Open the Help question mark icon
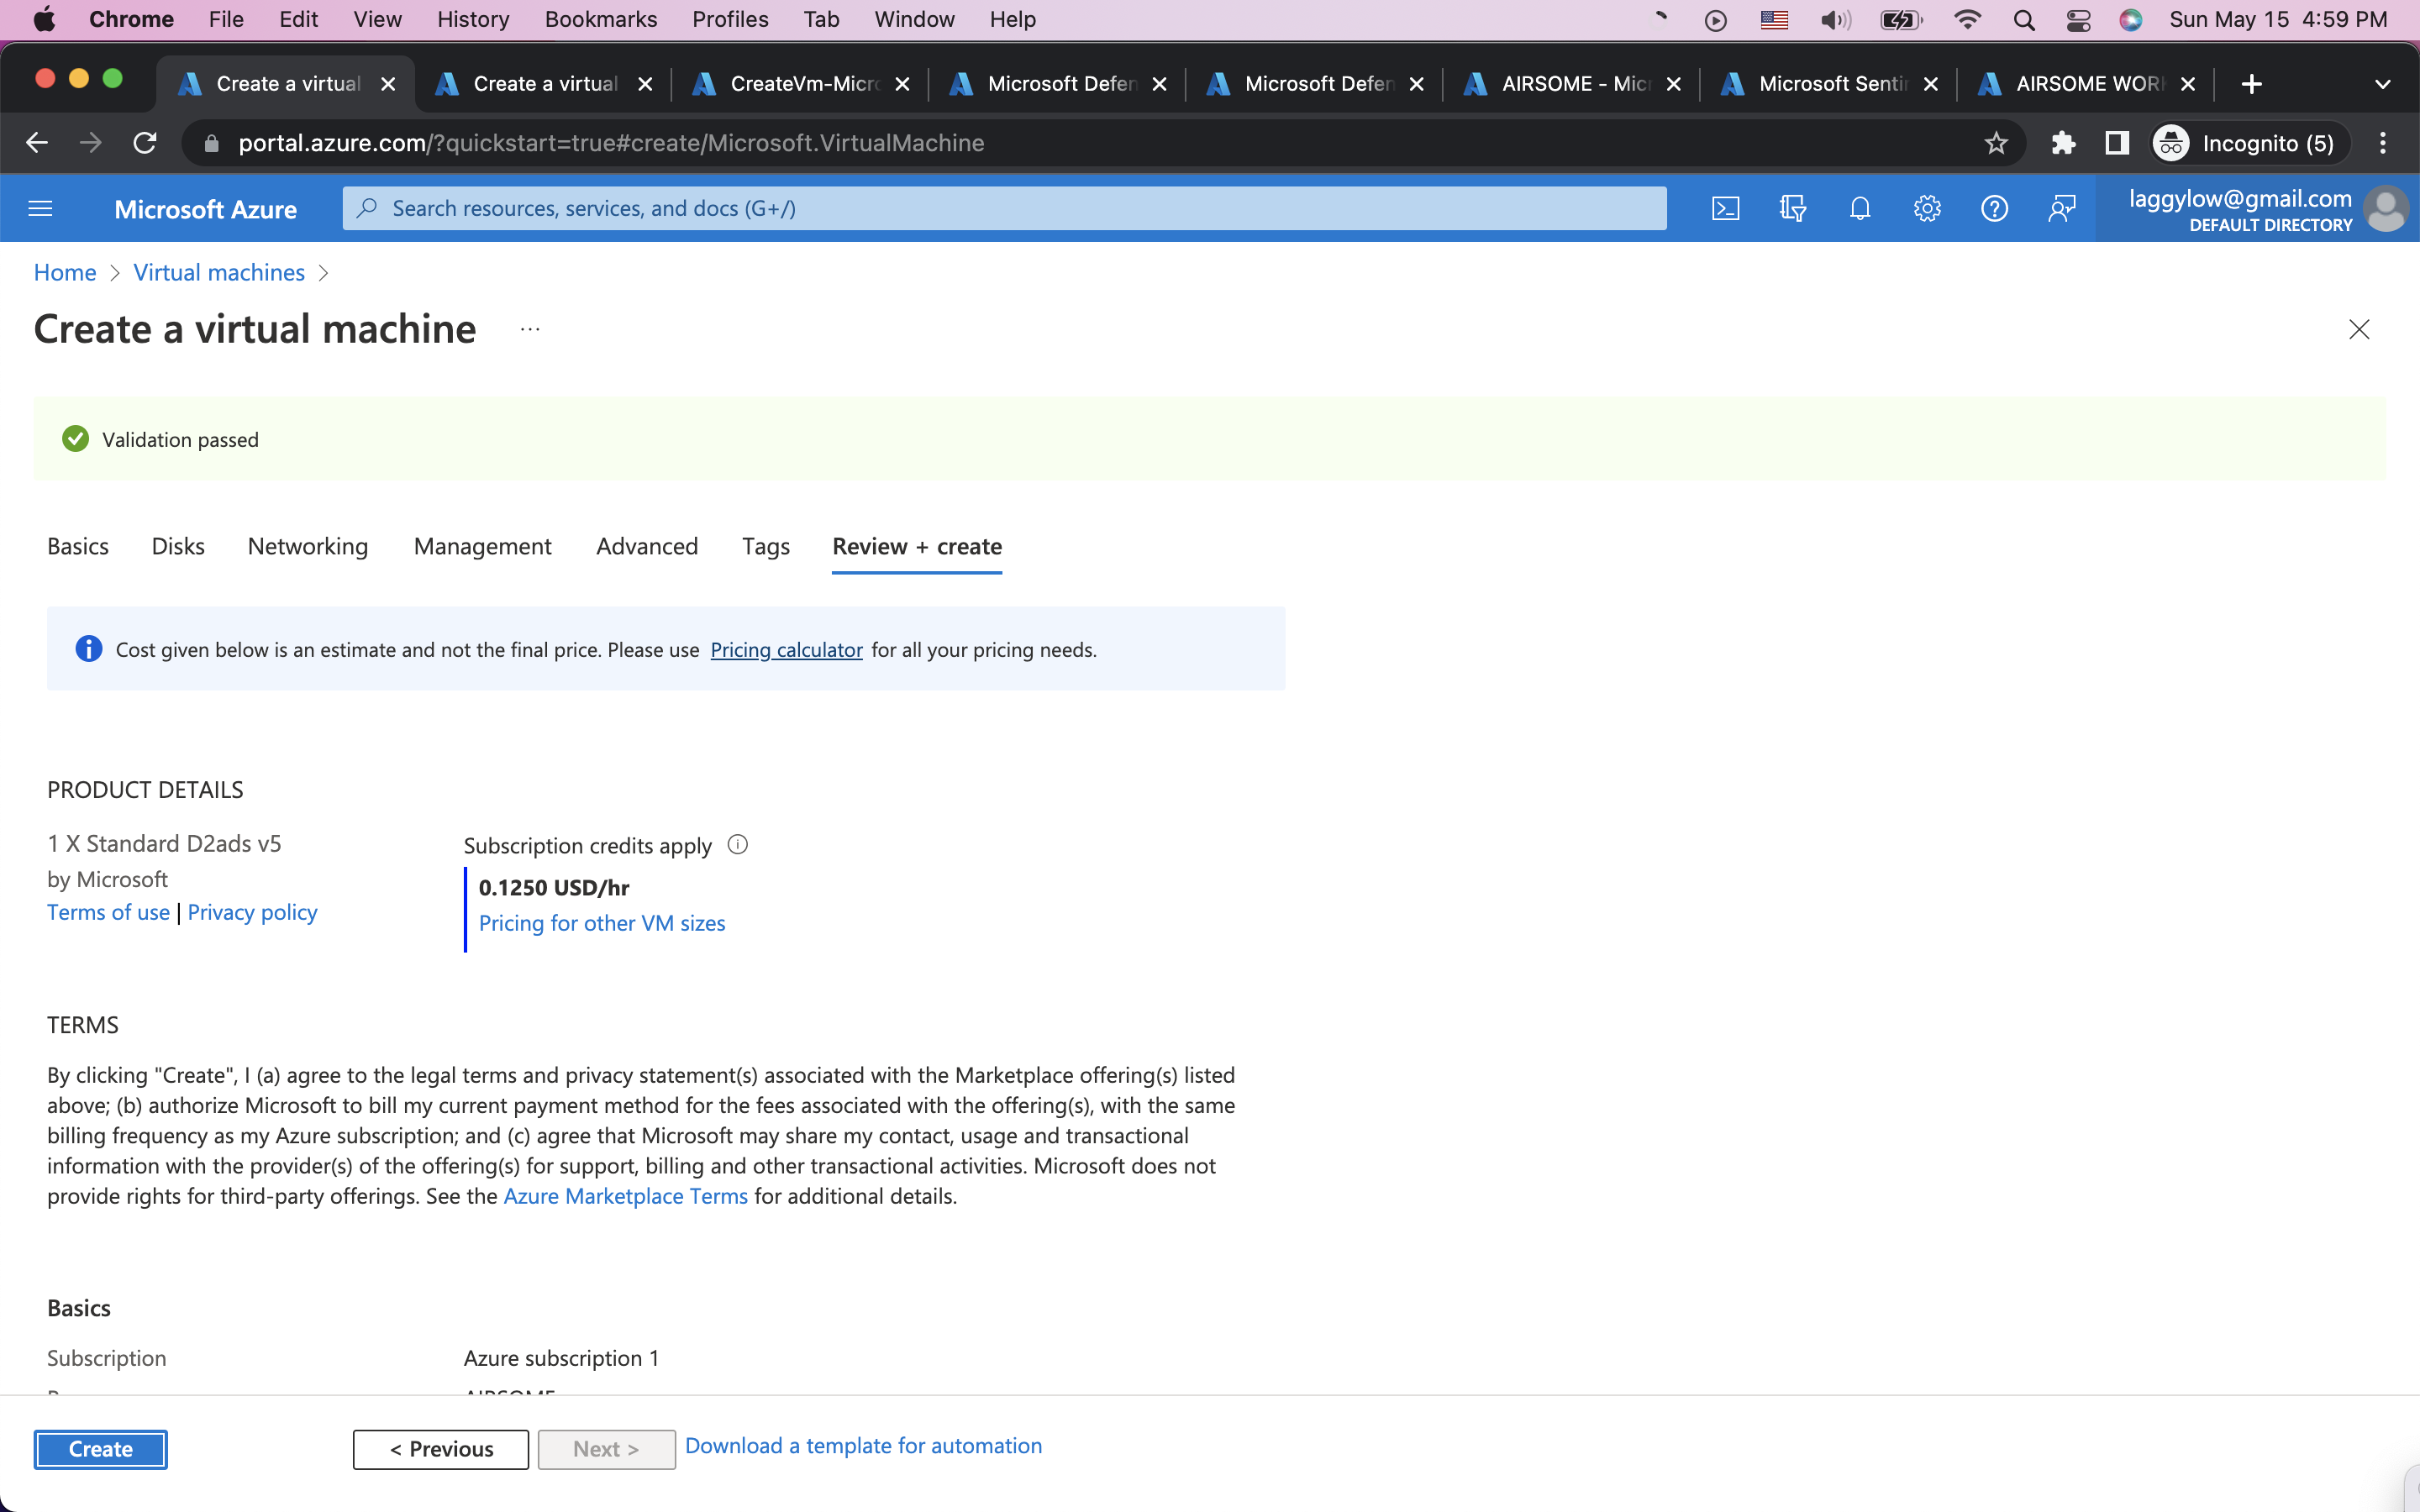 click(1994, 208)
